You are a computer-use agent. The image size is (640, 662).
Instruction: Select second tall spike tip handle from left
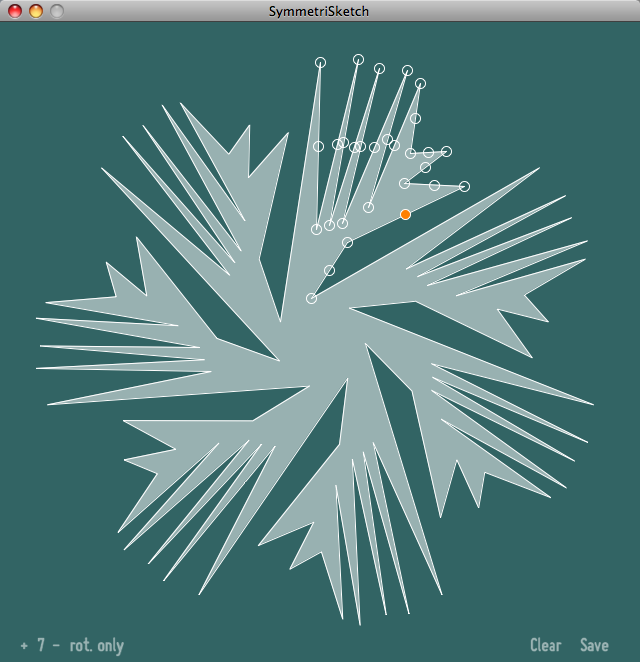pyautogui.click(x=358, y=59)
